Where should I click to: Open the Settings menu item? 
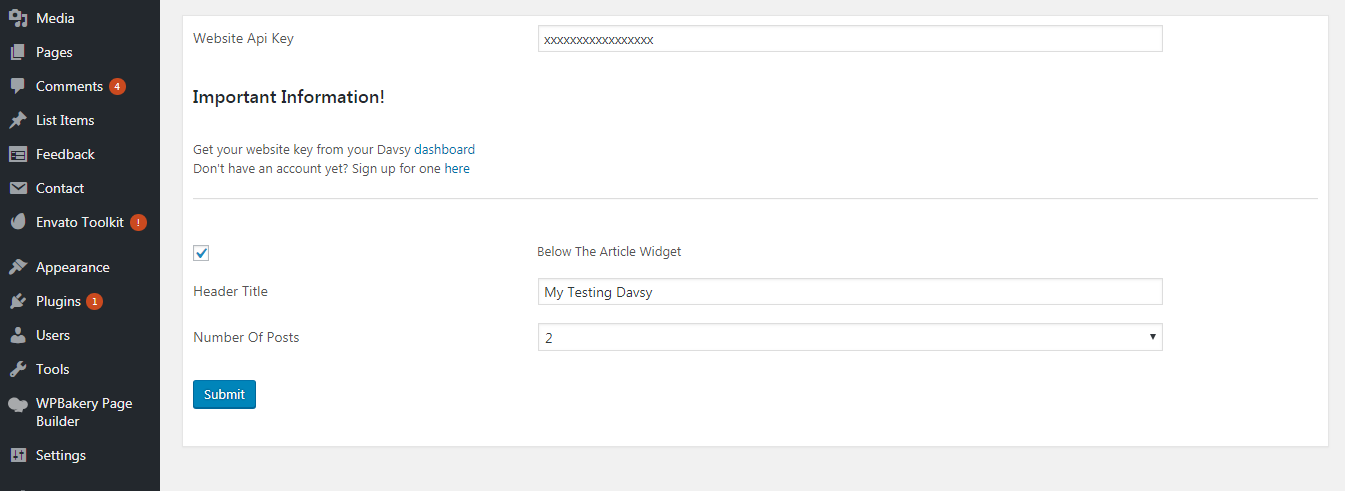point(60,455)
